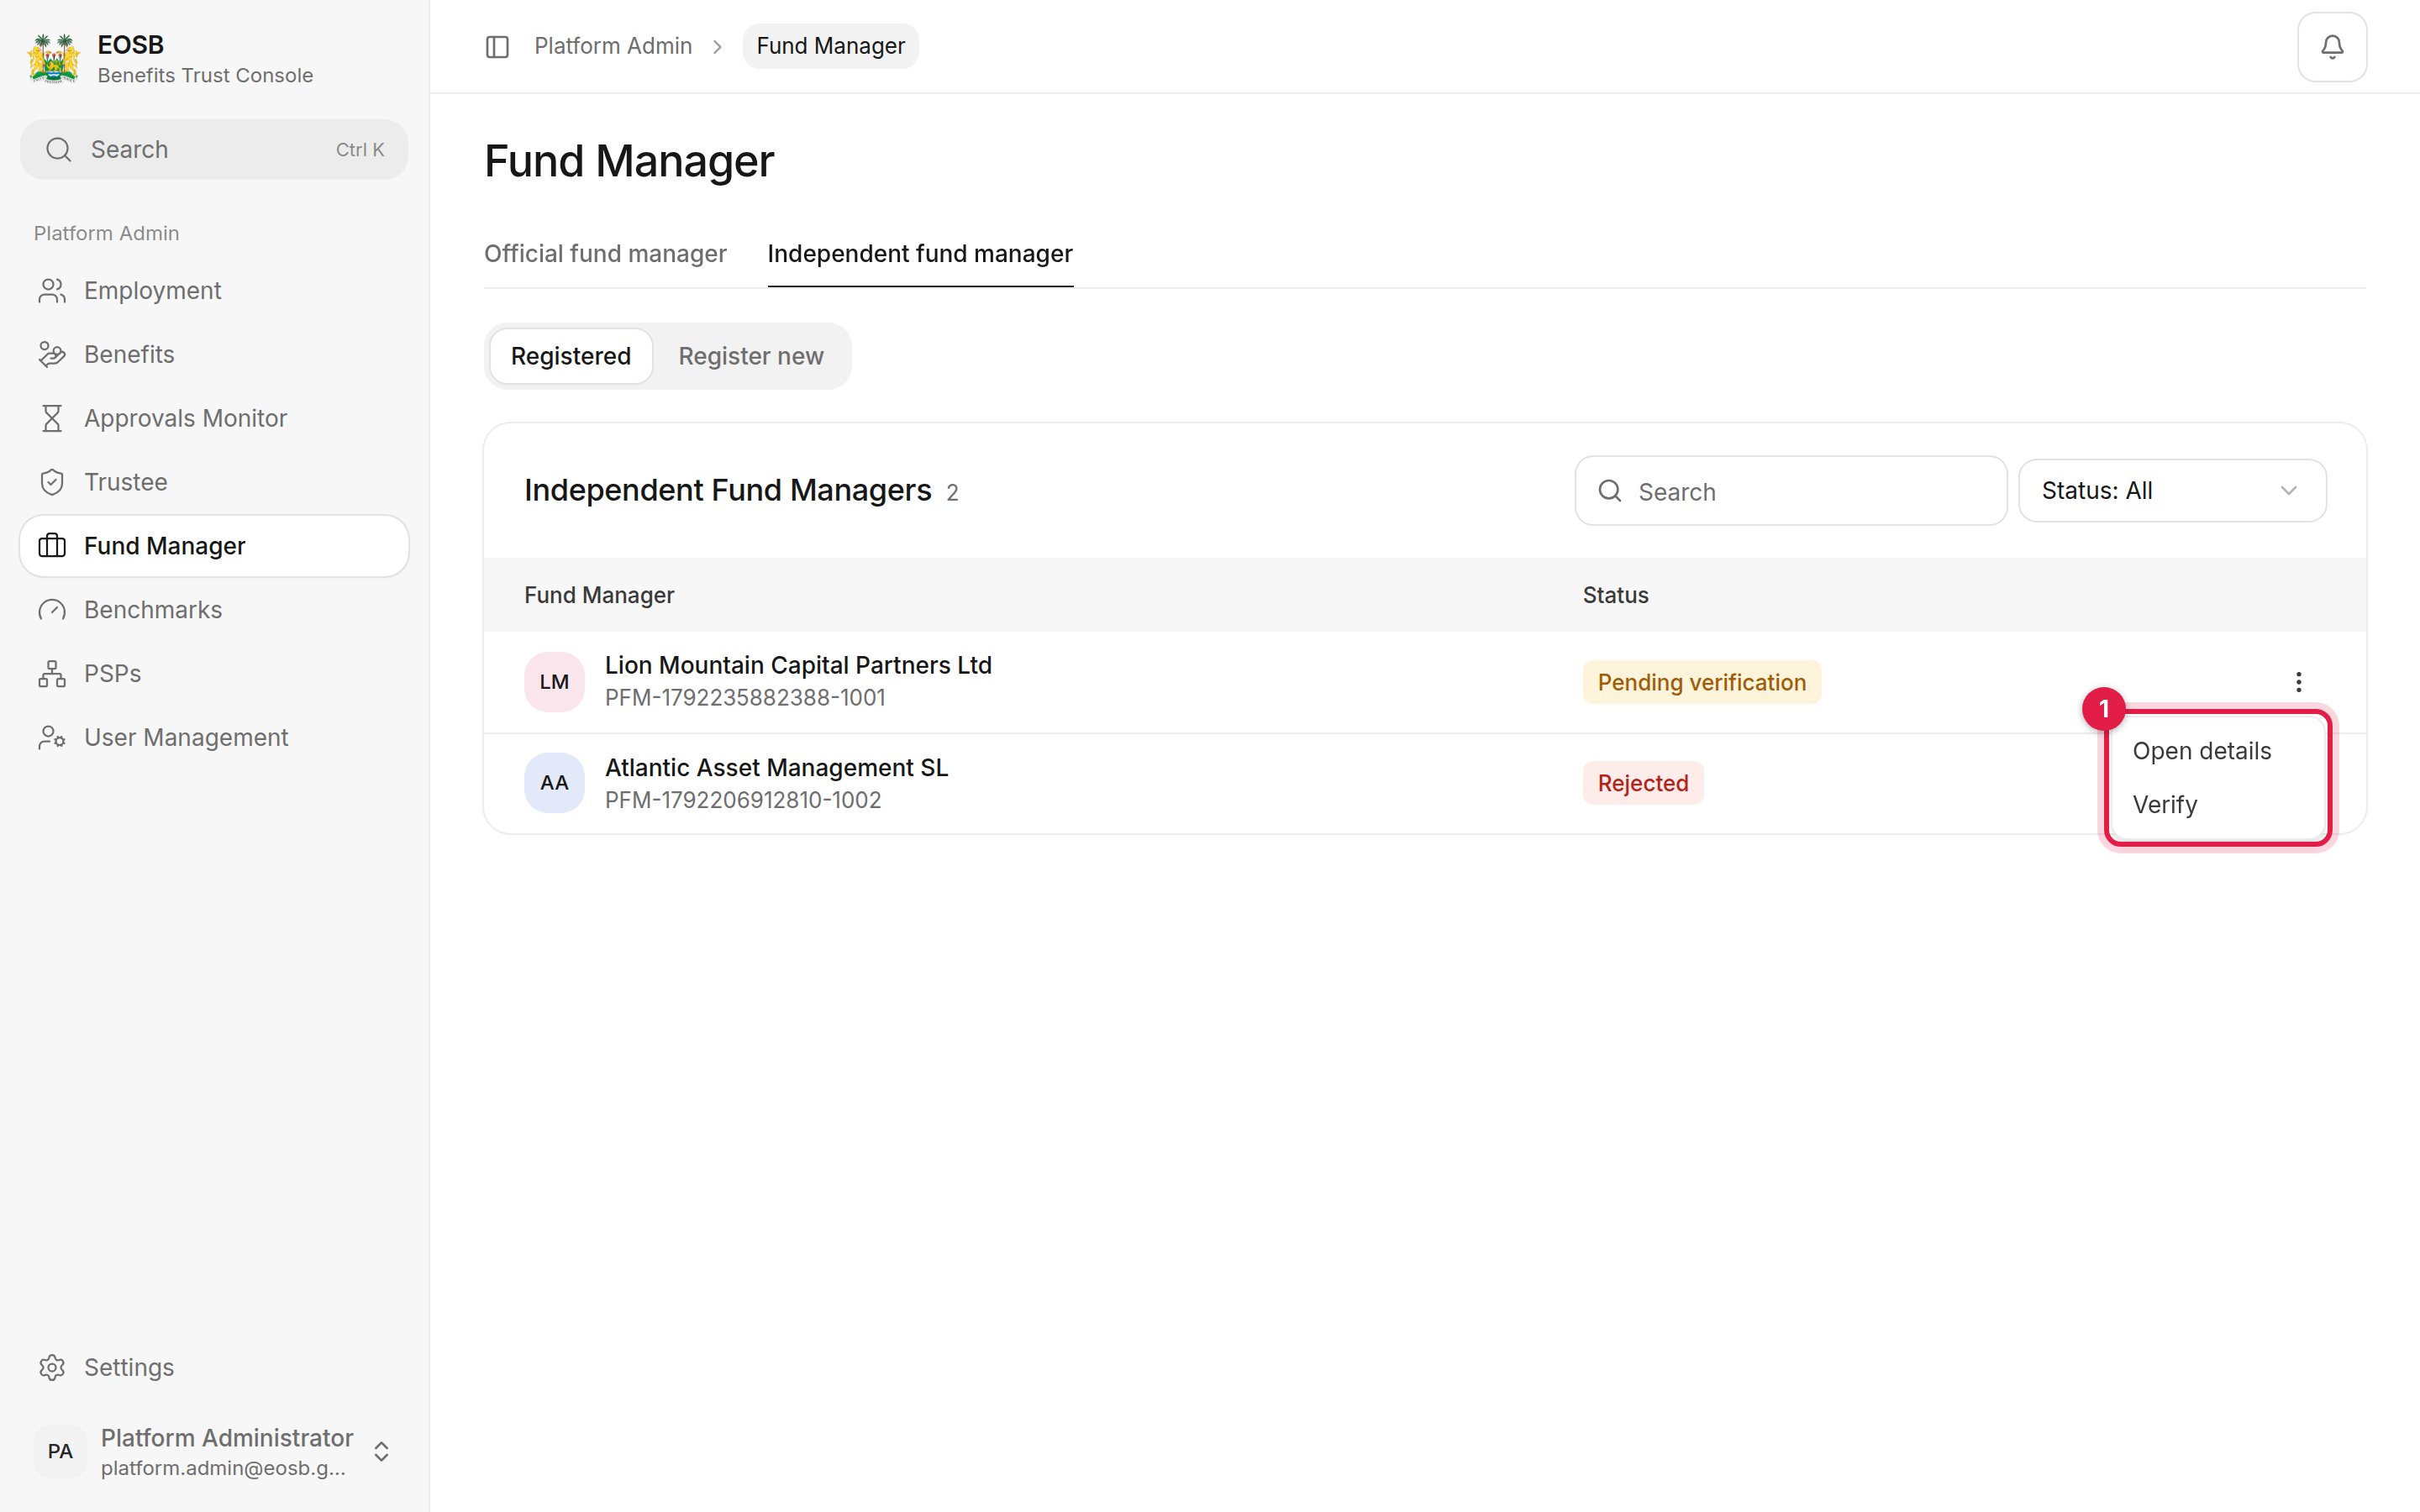Click the Fund Manager sidebar item
The image size is (2420, 1512).
[x=214, y=546]
